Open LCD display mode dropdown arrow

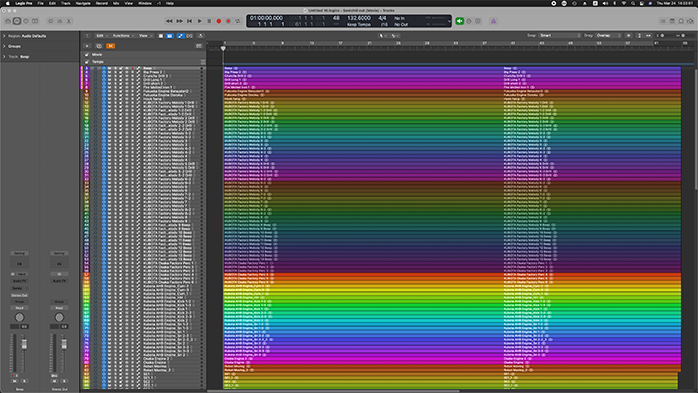[x=449, y=21]
